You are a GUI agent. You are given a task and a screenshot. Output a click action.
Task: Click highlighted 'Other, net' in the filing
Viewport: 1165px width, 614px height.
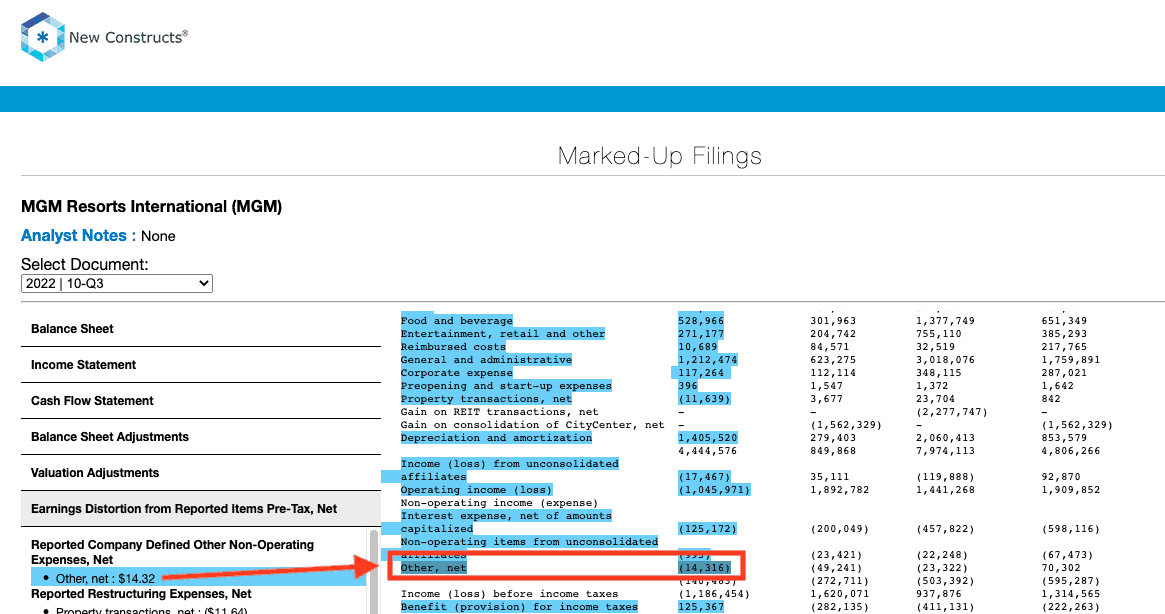pyautogui.click(x=433, y=568)
